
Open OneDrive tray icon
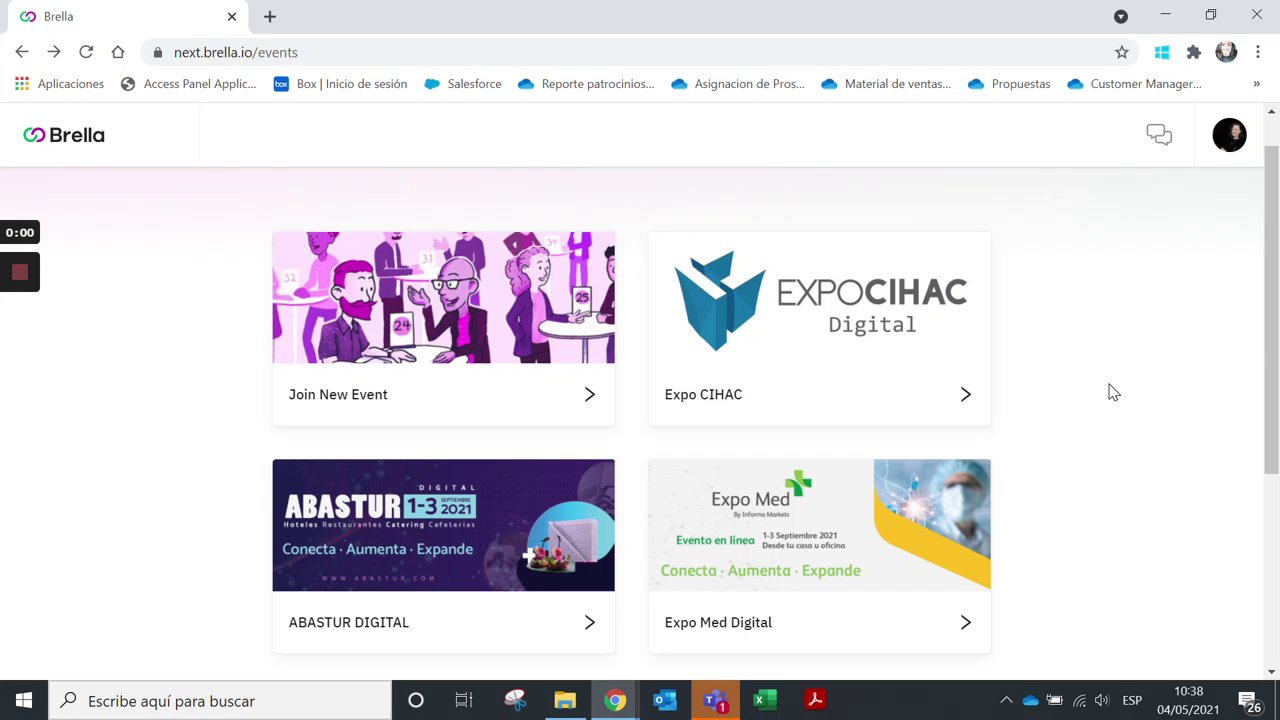pos(1030,701)
